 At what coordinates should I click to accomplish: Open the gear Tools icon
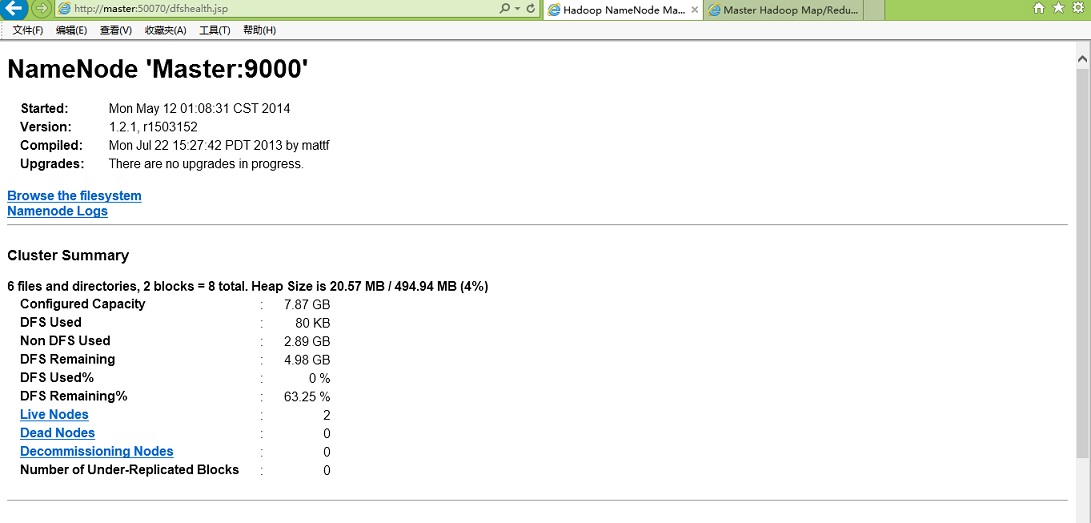(x=1077, y=9)
